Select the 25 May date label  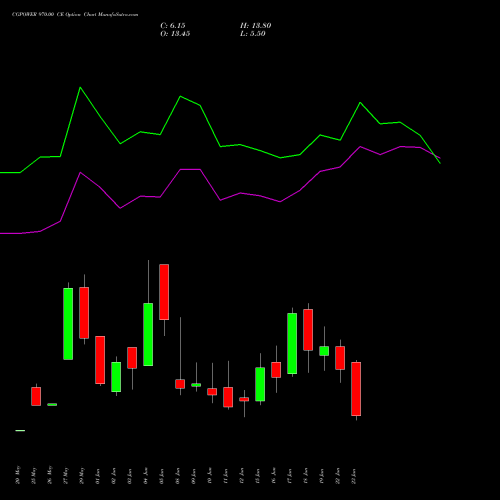[x=34, y=475]
